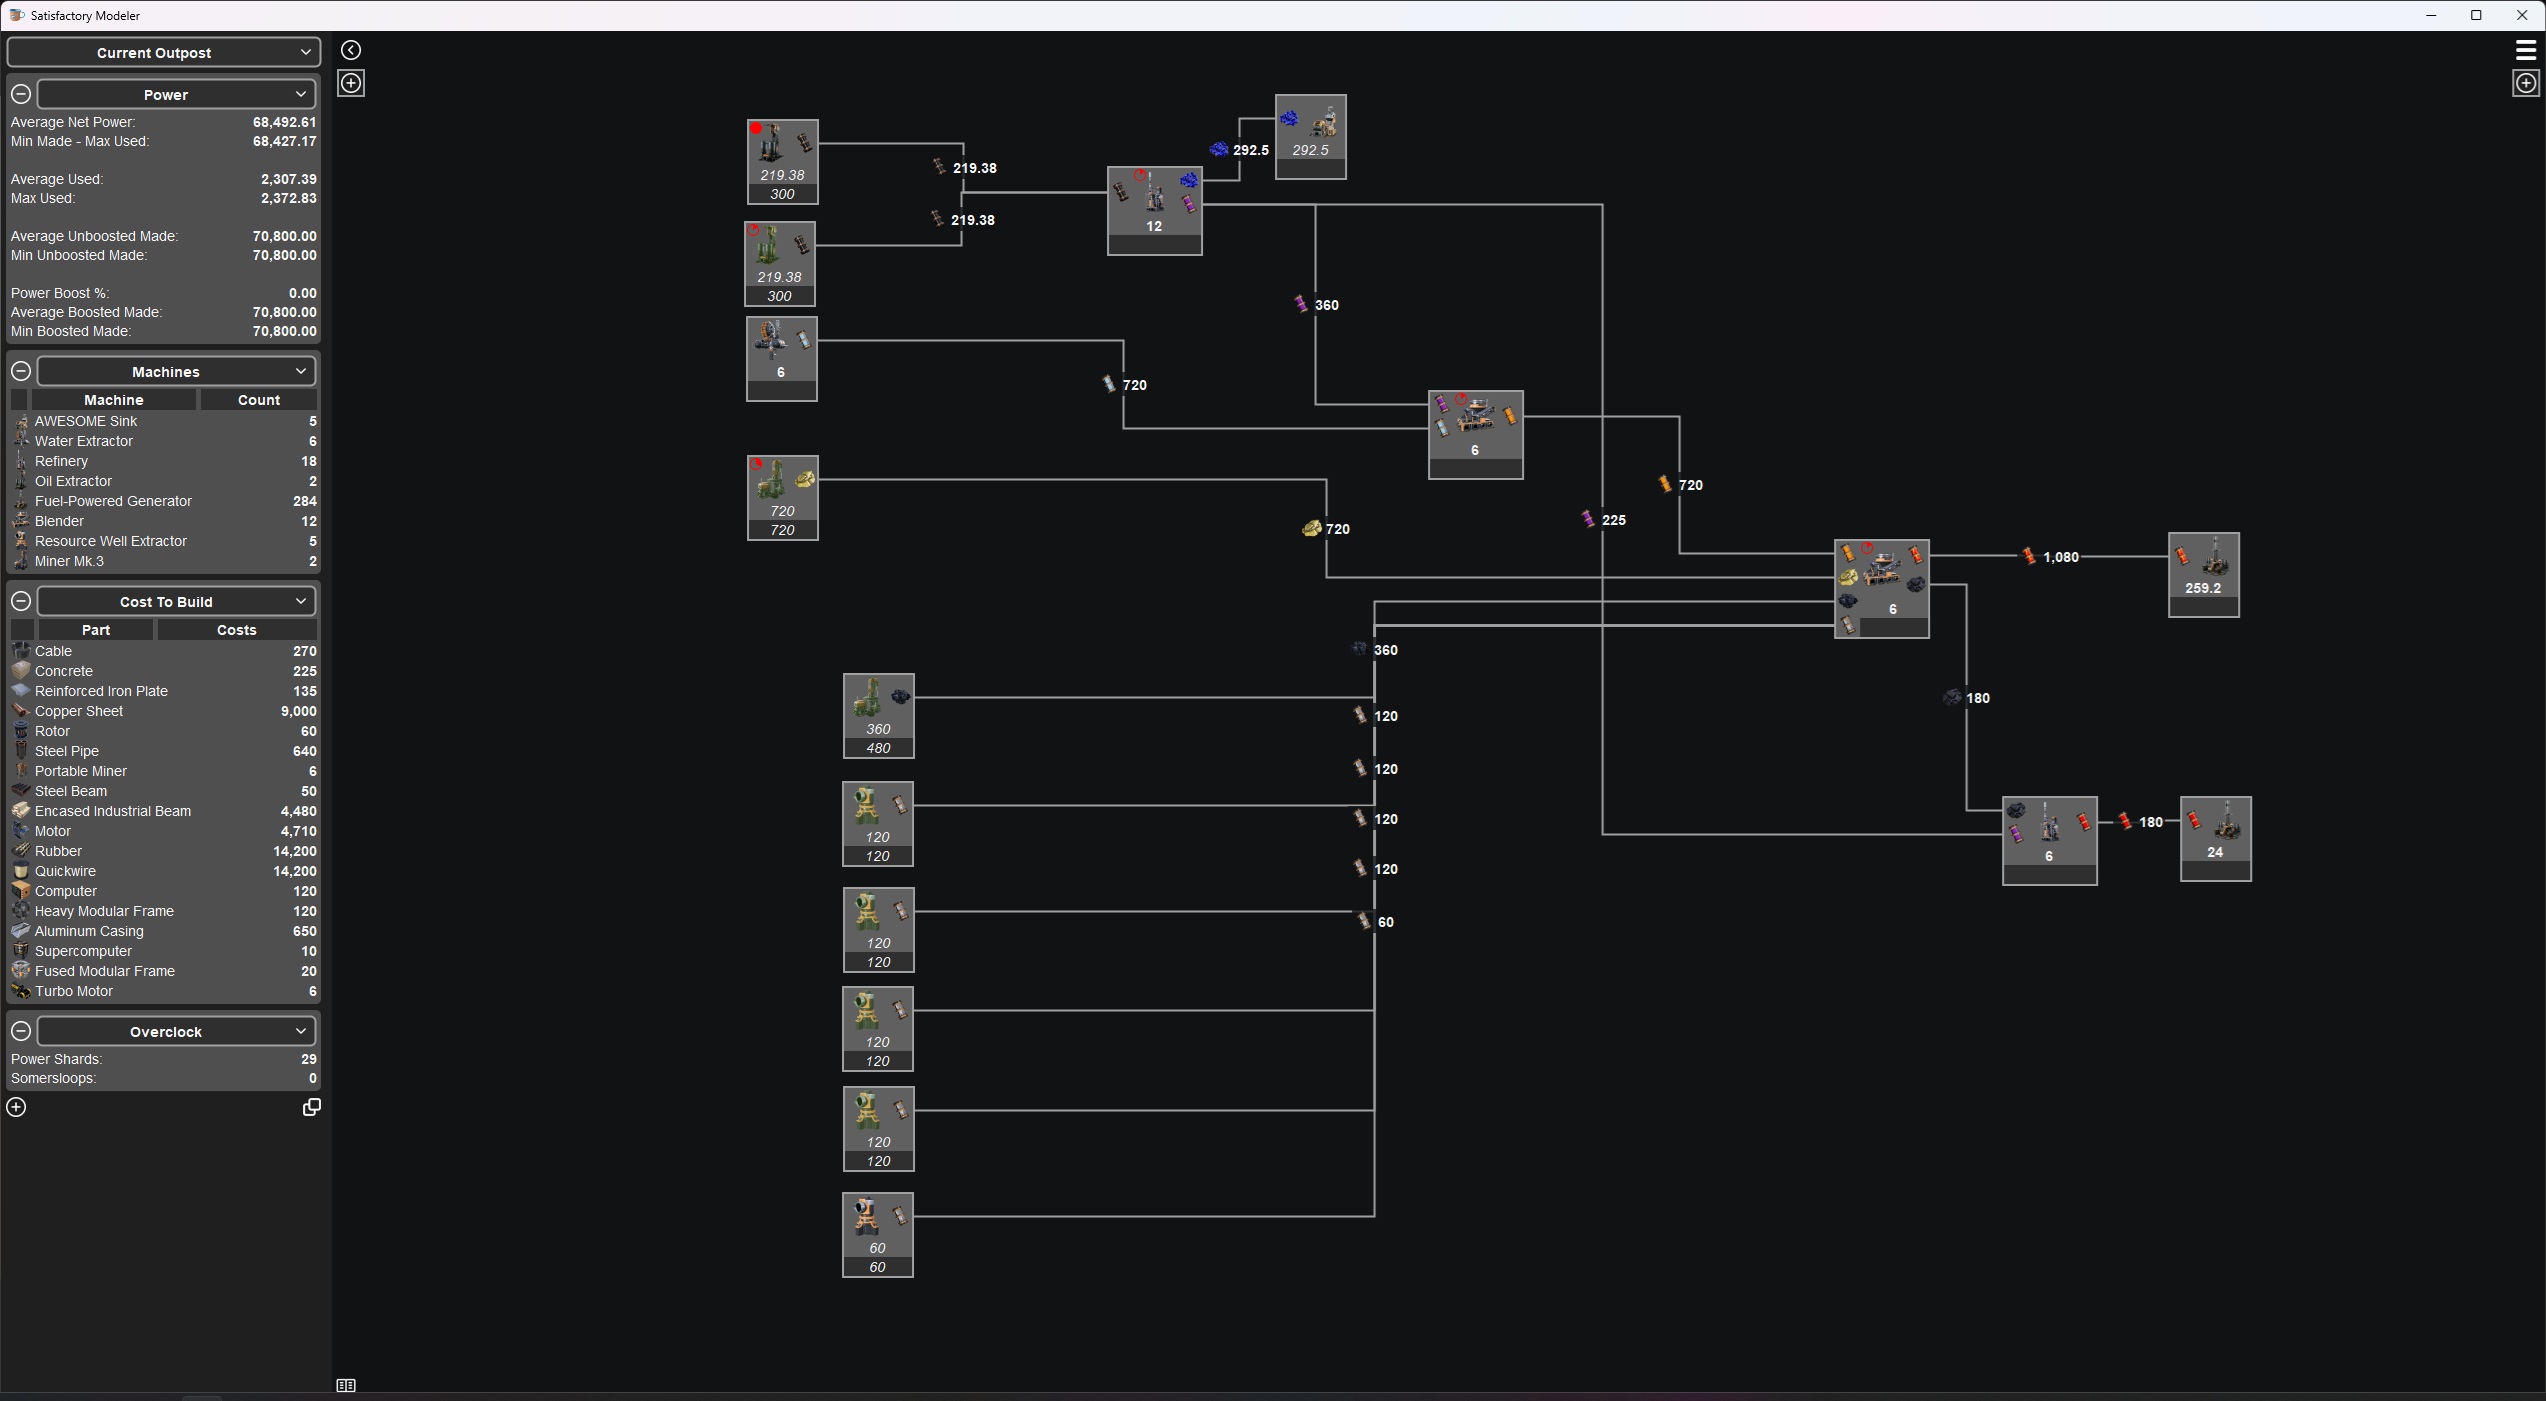The width and height of the screenshot is (2546, 1401).
Task: Click the Machine column header
Action: (113, 400)
